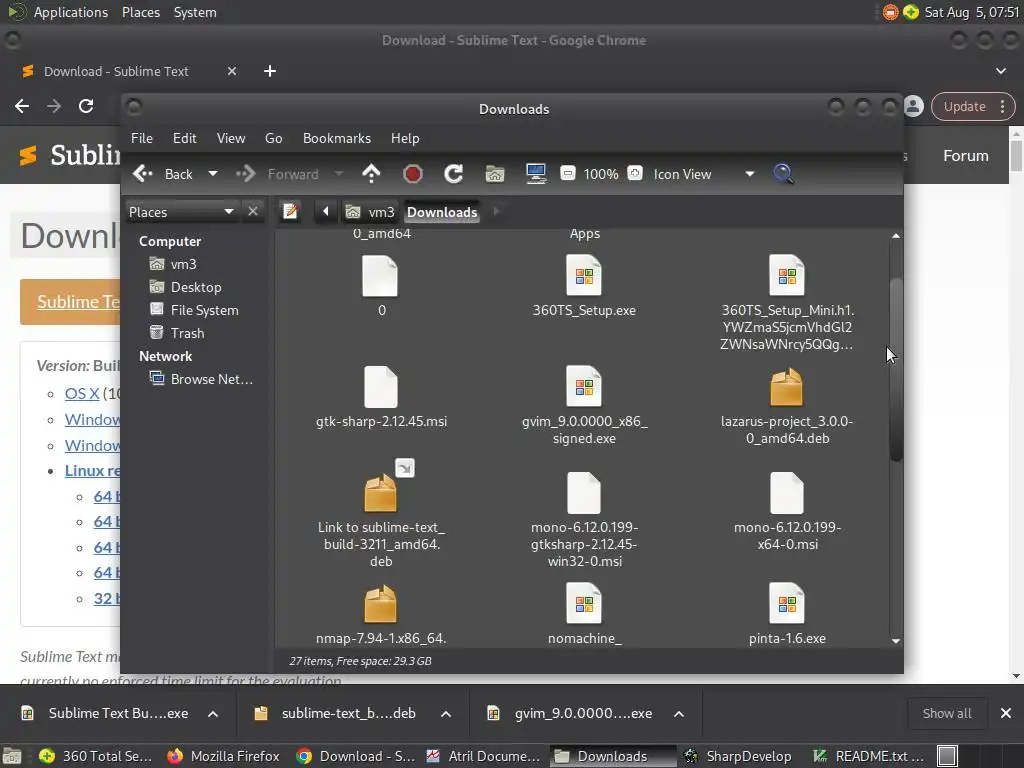Expand options for gvim exe download
Viewport: 1024px width, 768px height.
click(x=679, y=714)
